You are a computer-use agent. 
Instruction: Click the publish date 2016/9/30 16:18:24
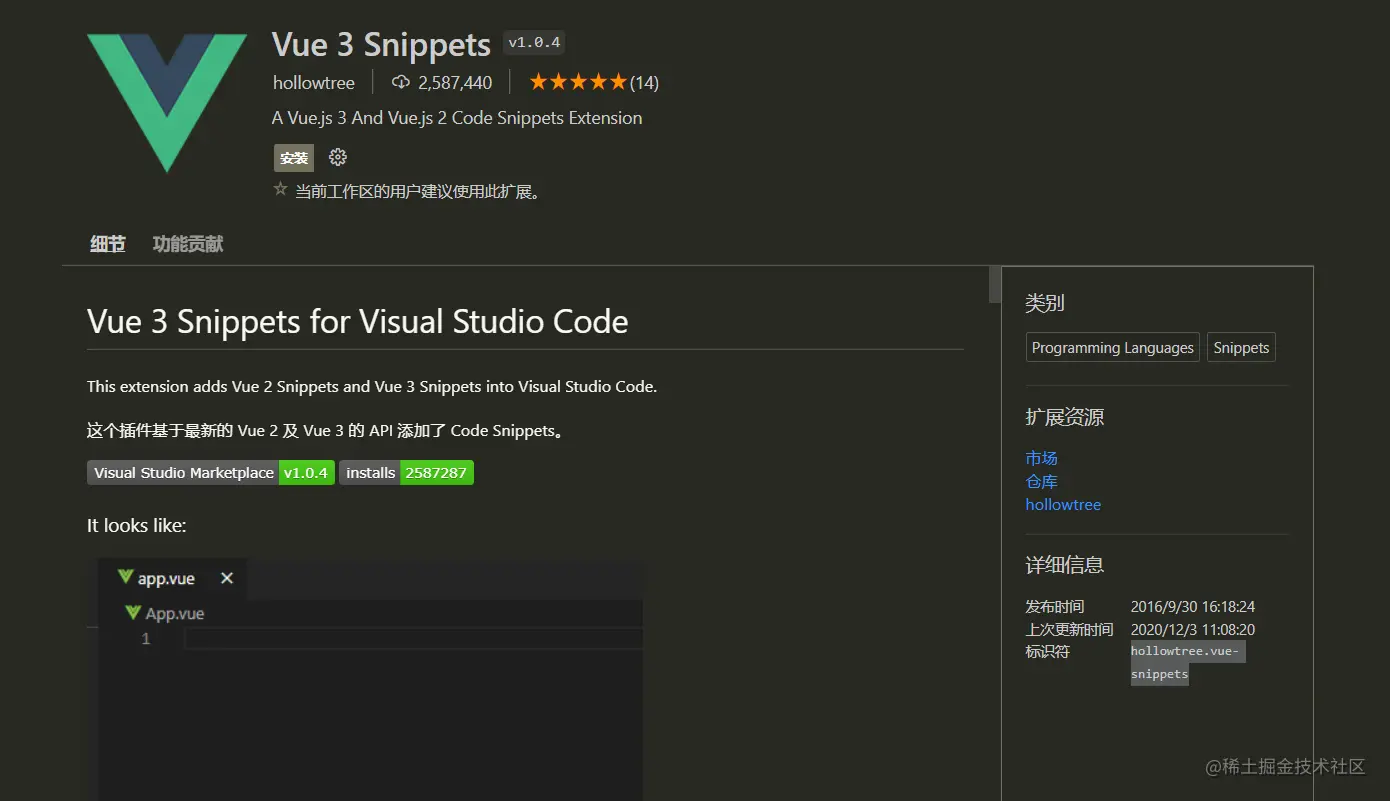[x=1193, y=606]
